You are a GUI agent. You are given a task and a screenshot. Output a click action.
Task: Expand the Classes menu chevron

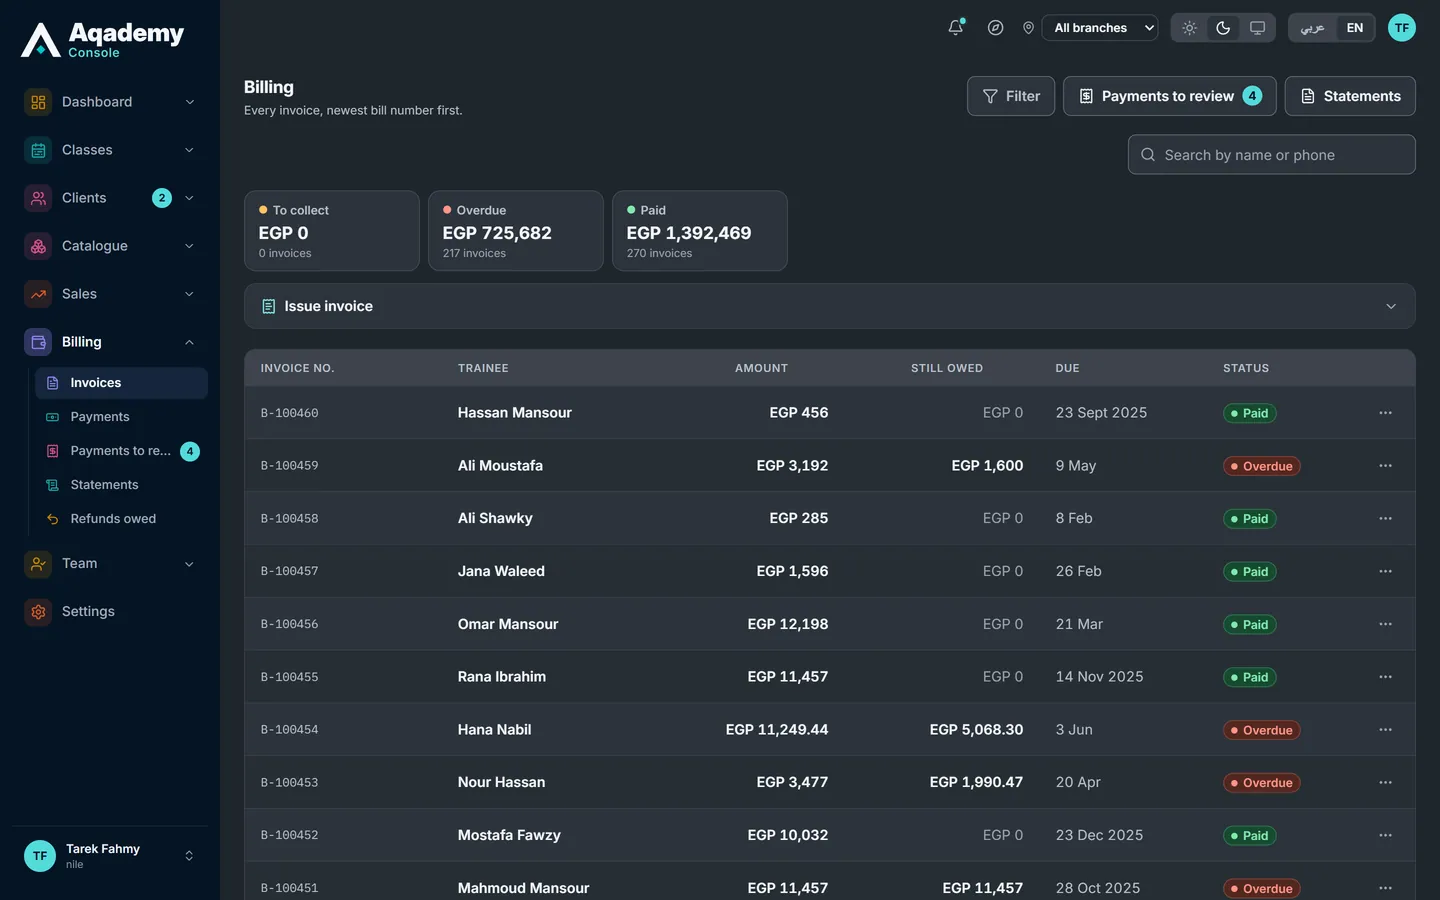[190, 150]
